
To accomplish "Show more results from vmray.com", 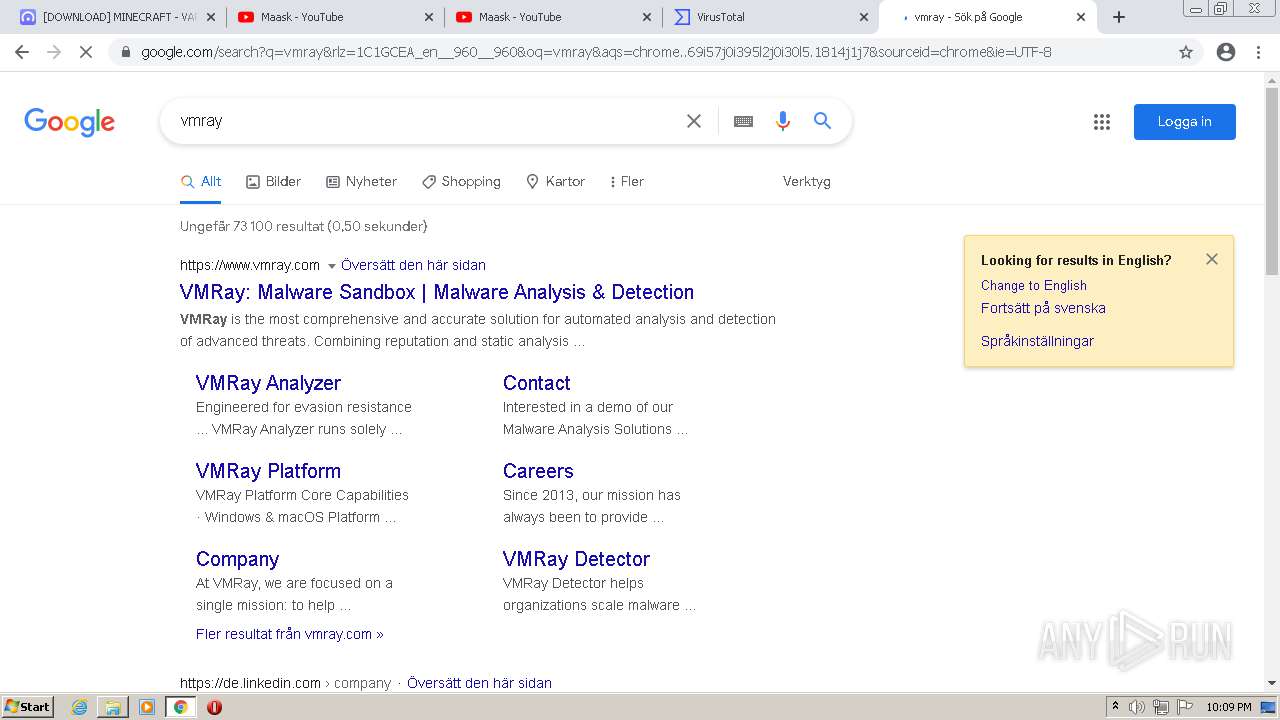I will (289, 634).
